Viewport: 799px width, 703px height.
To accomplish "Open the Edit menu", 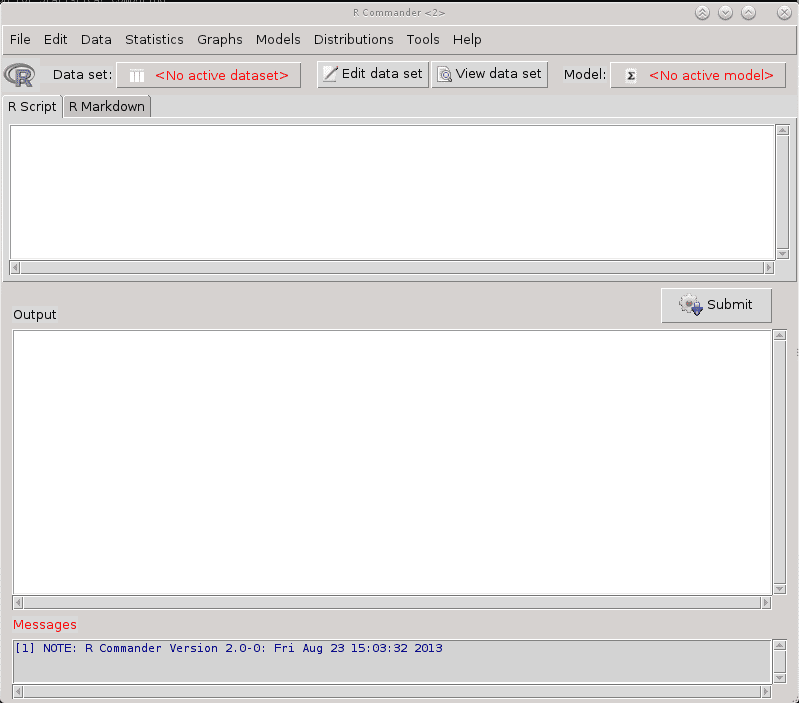I will 55,39.
